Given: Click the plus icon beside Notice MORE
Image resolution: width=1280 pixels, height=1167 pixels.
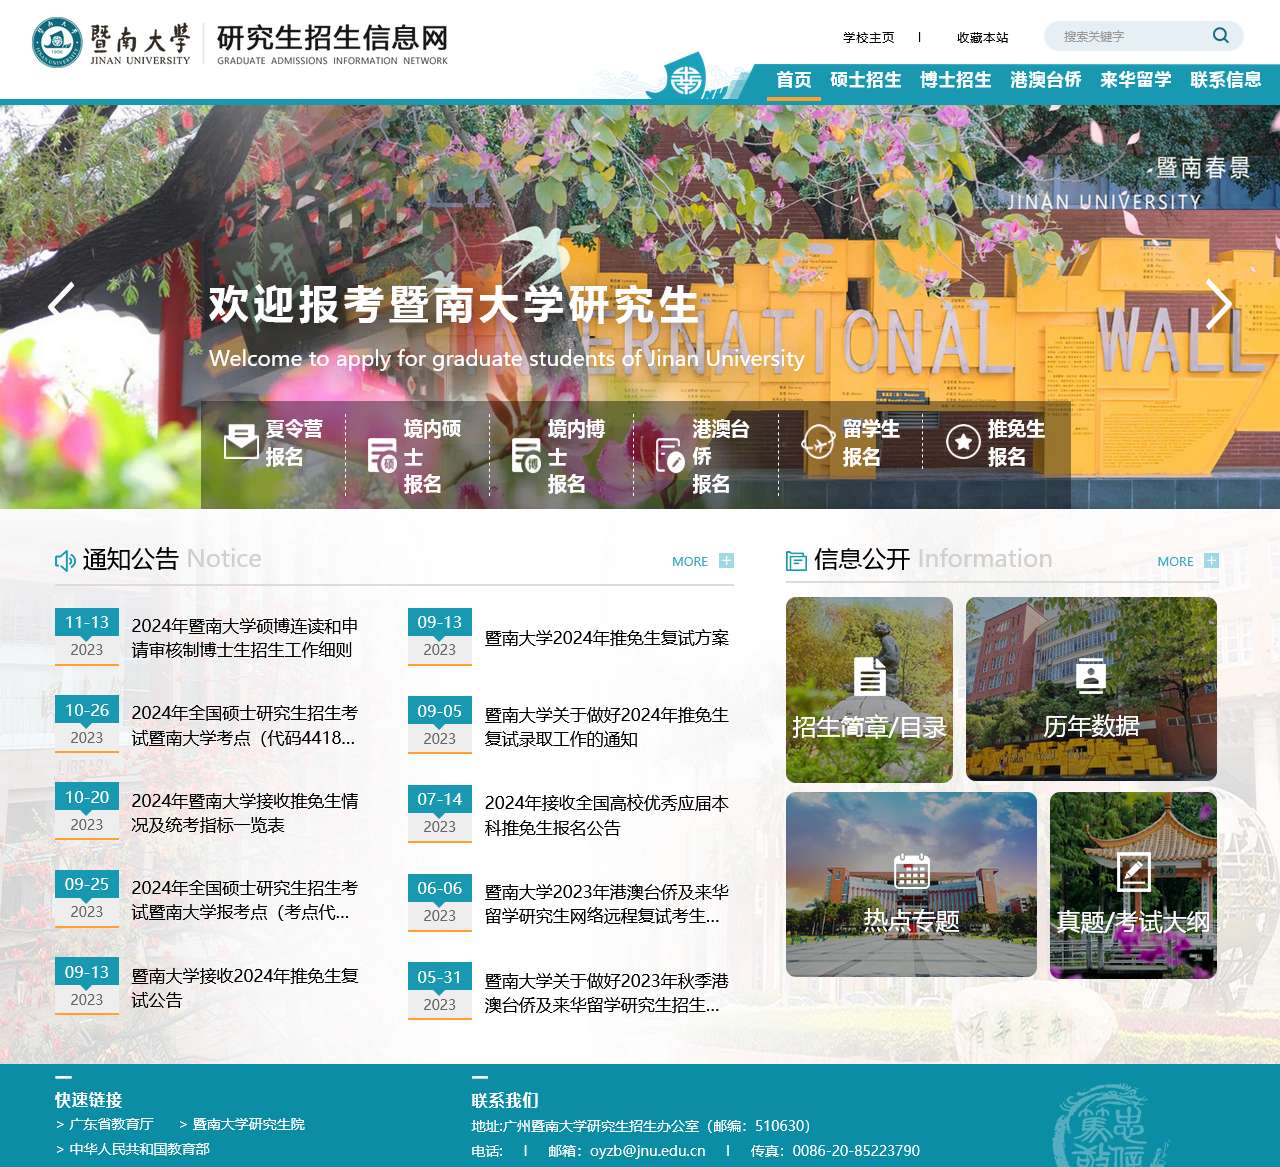Looking at the screenshot, I should (727, 561).
